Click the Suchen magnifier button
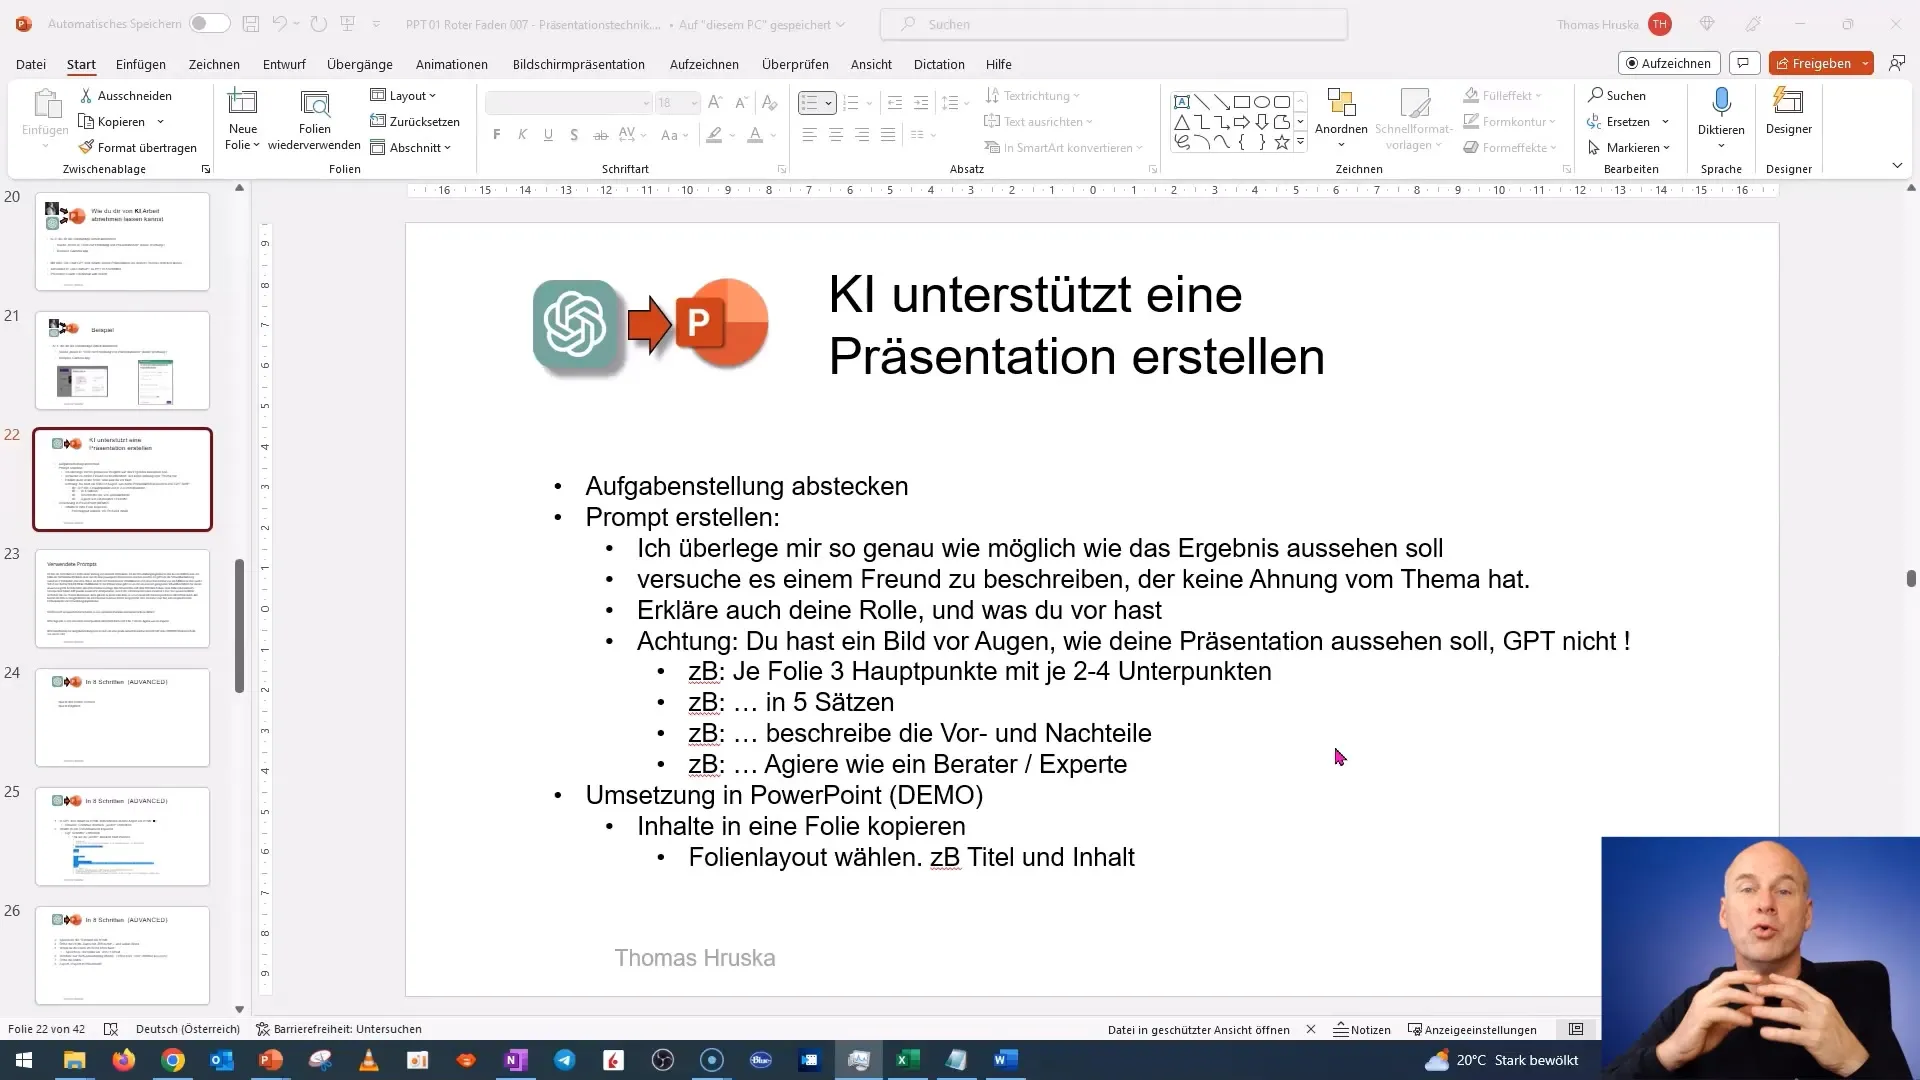Viewport: 1920px width, 1080px height. [x=1616, y=96]
